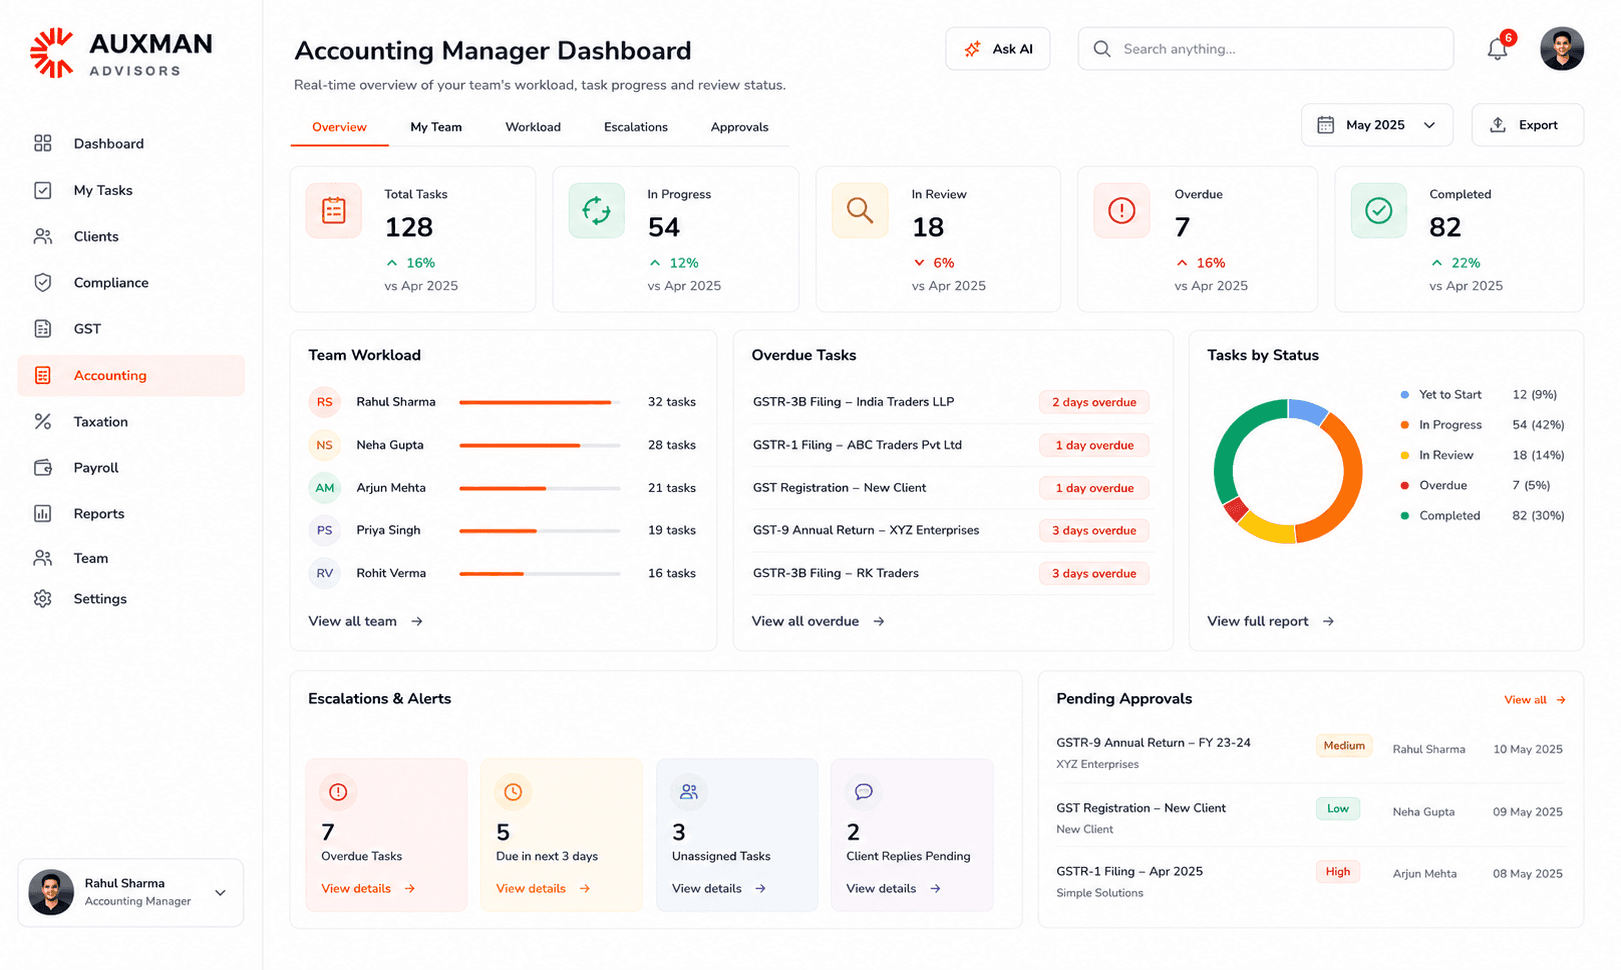Click the High priority badge for GSTR-1 Filing
The width and height of the screenshot is (1621, 970).
pos(1338,872)
